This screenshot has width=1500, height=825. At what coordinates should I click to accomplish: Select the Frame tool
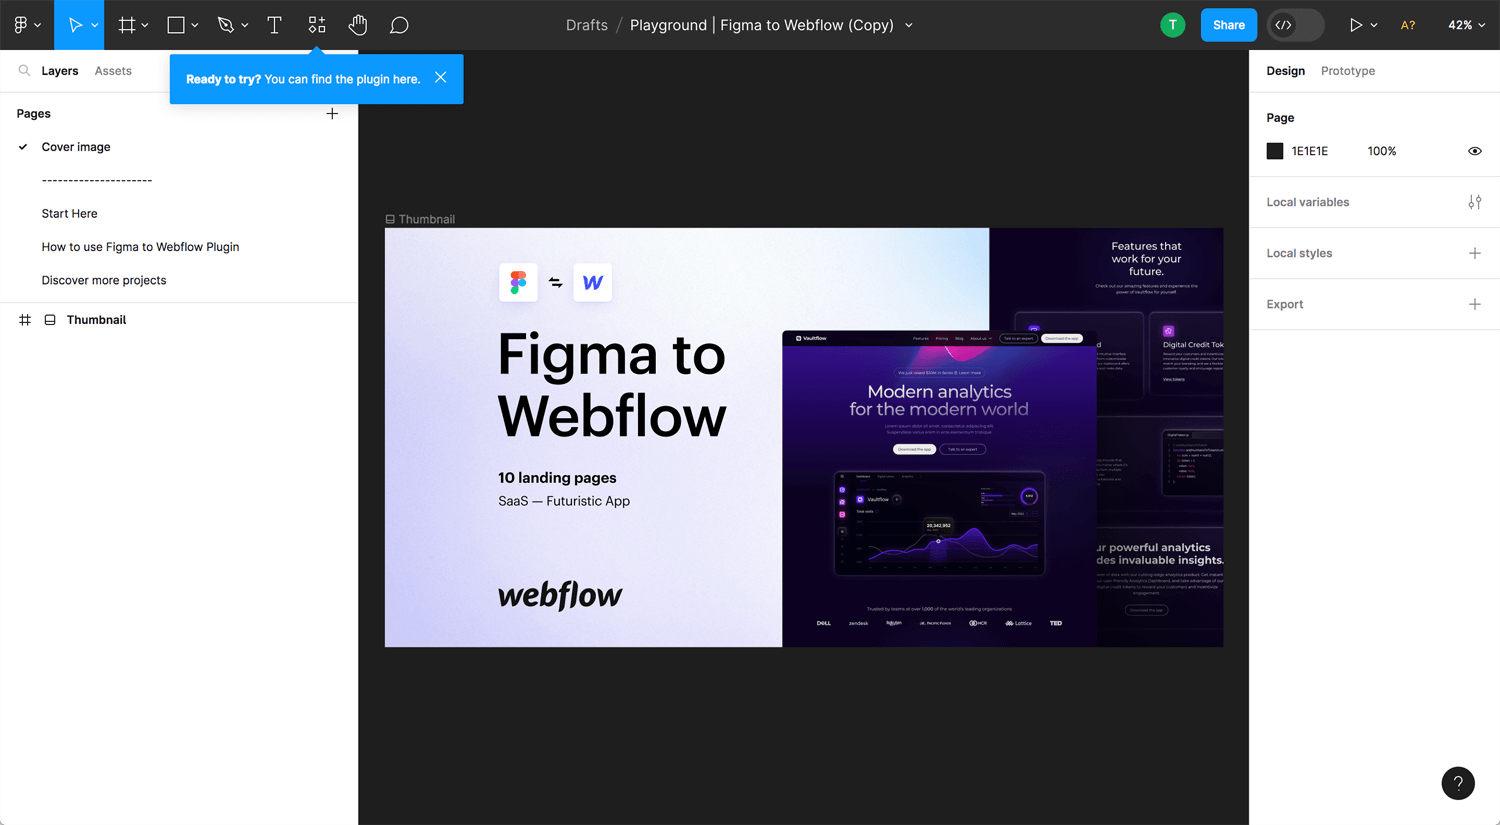pyautogui.click(x=127, y=25)
